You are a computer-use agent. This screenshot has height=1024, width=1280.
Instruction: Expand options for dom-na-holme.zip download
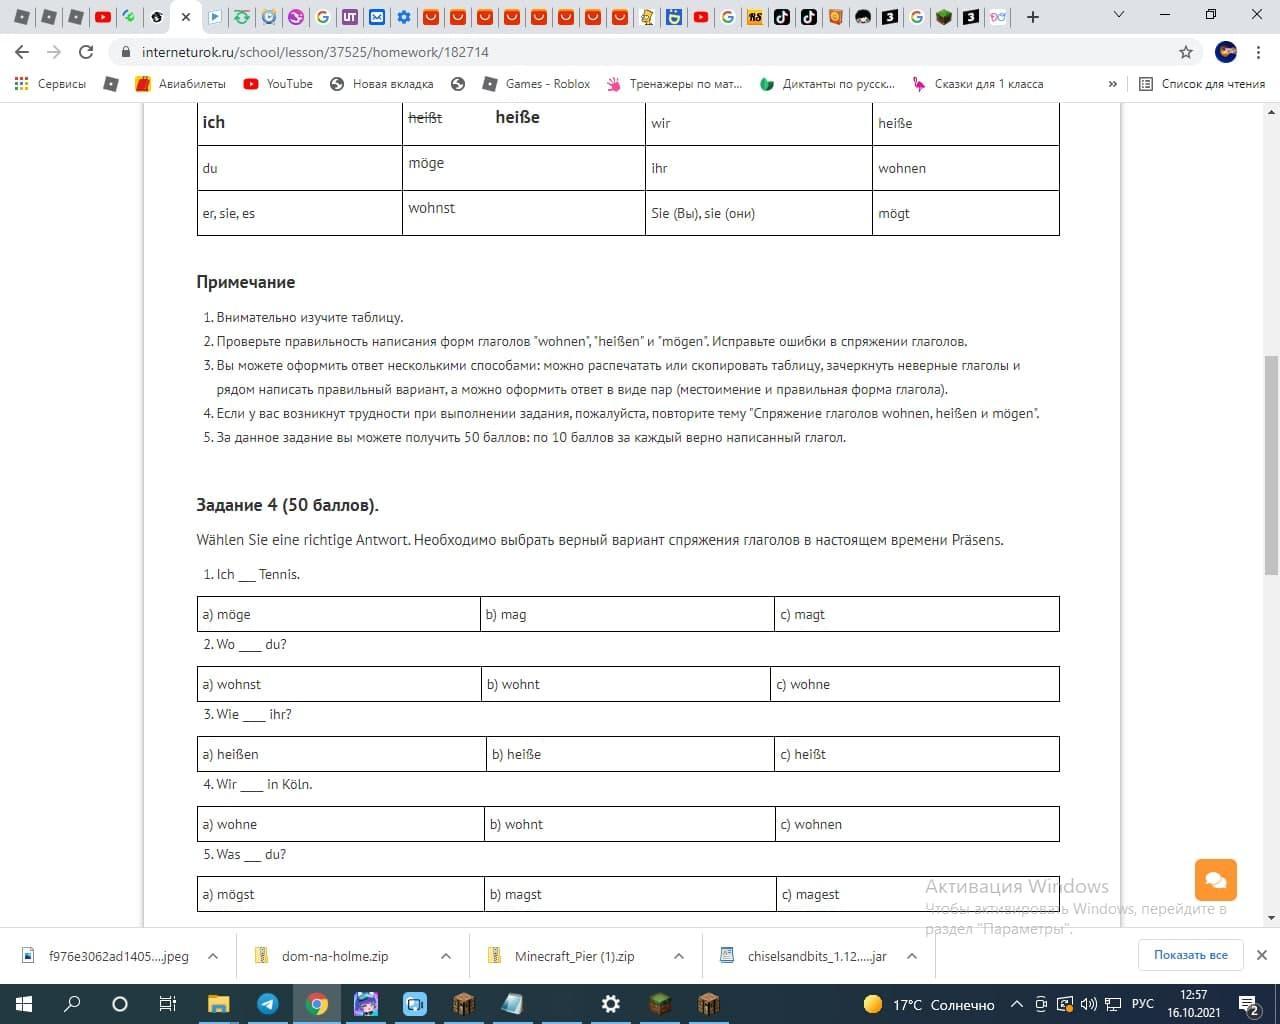click(446, 956)
